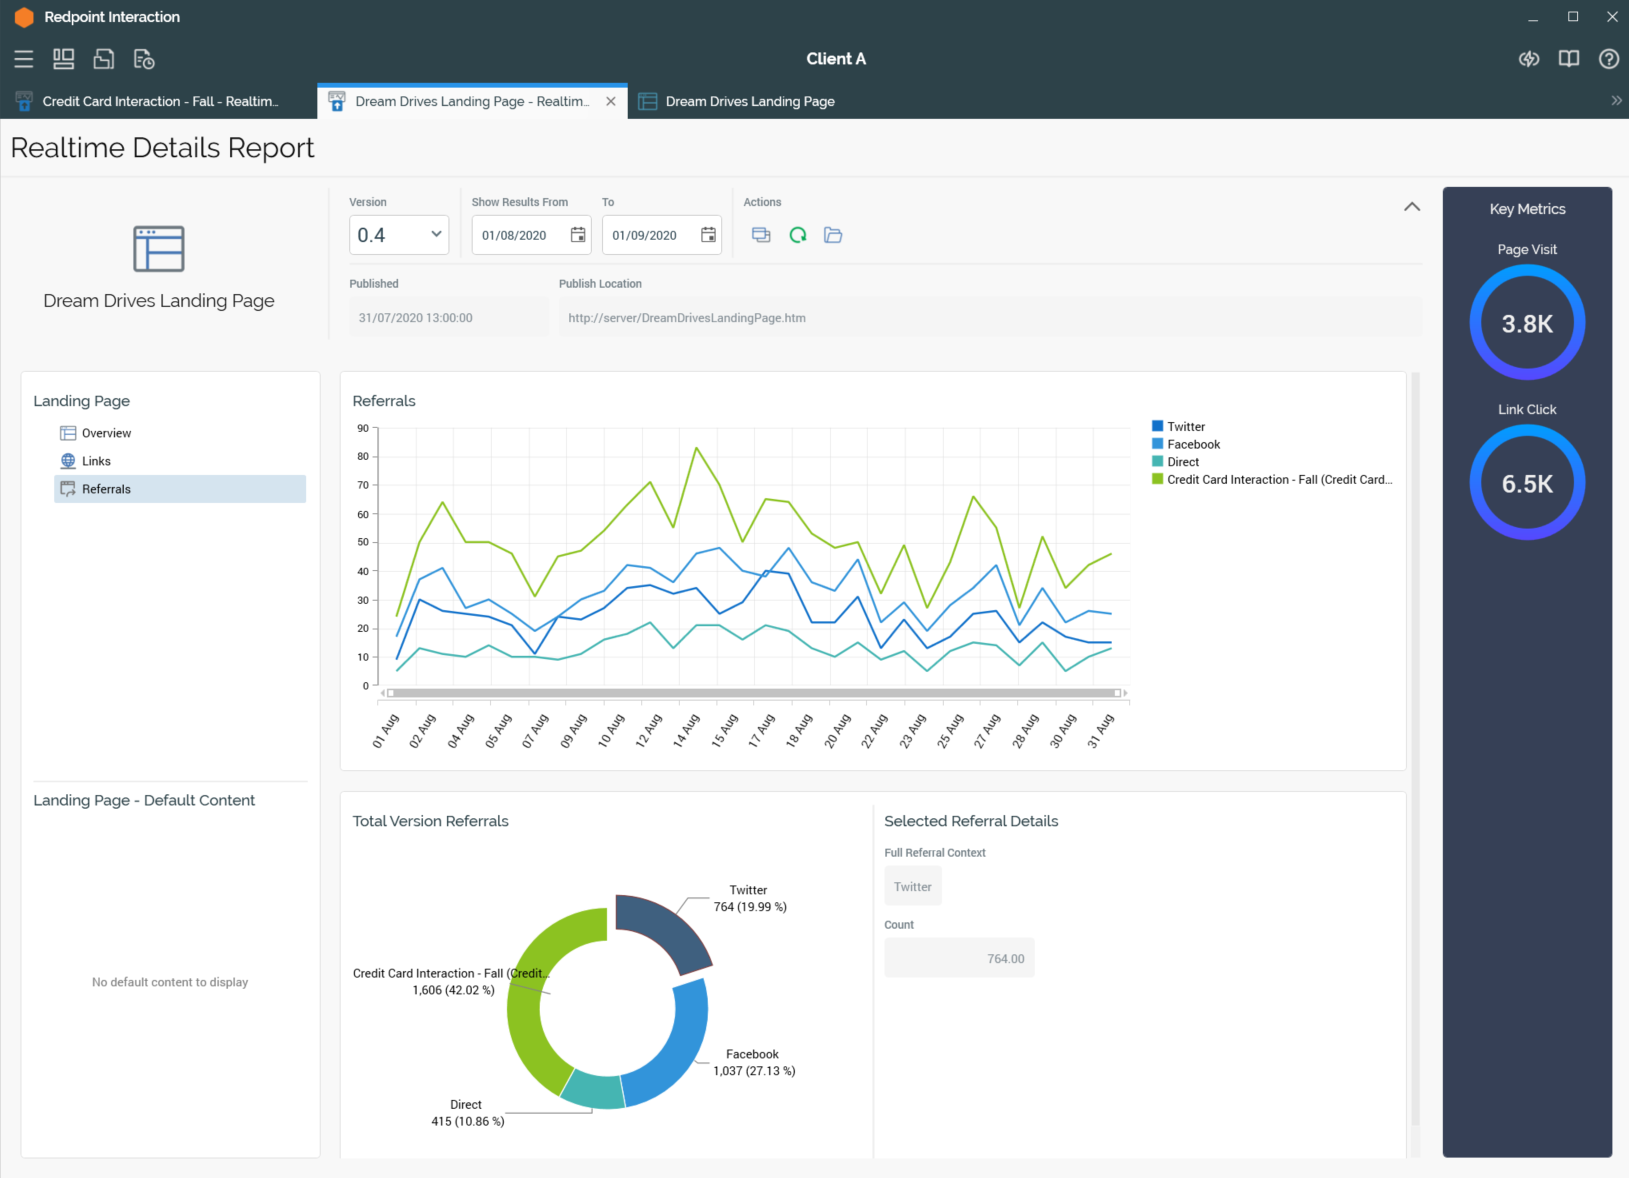Click the dashboard layout icon in toolbar
The image size is (1629, 1178).
[64, 59]
